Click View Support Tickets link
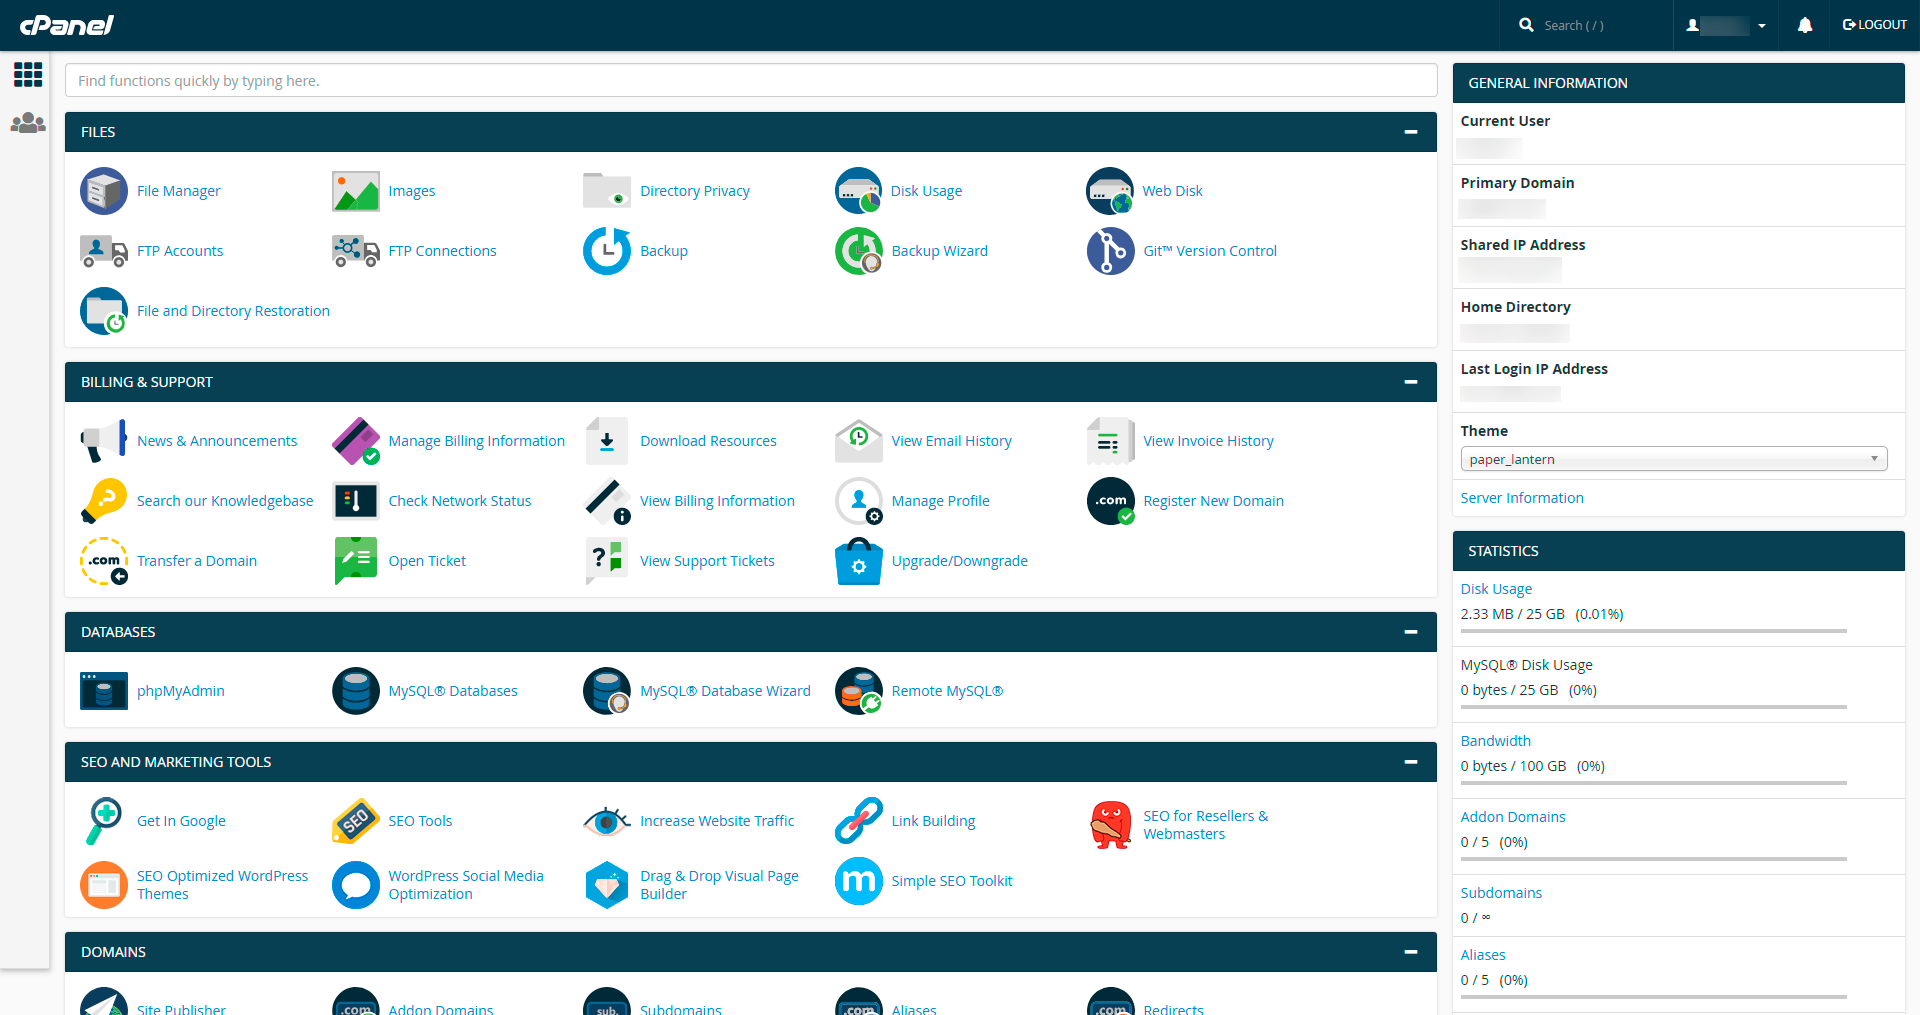 (x=707, y=561)
